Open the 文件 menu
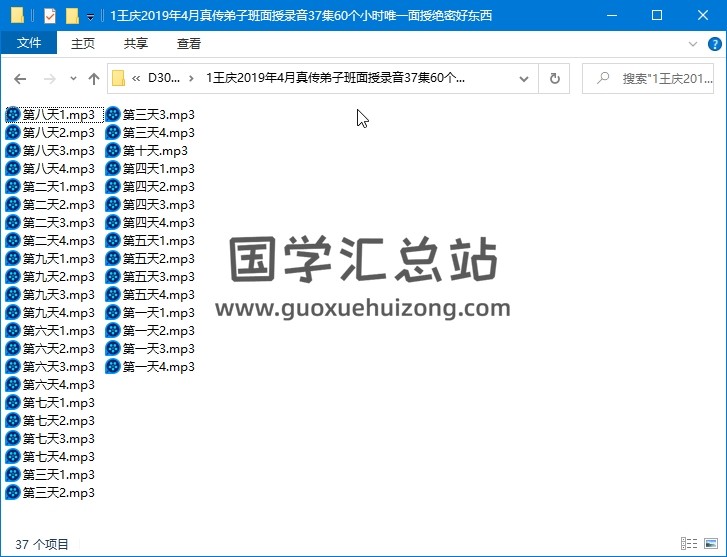Image resolution: width=727 pixels, height=557 pixels. click(x=29, y=43)
